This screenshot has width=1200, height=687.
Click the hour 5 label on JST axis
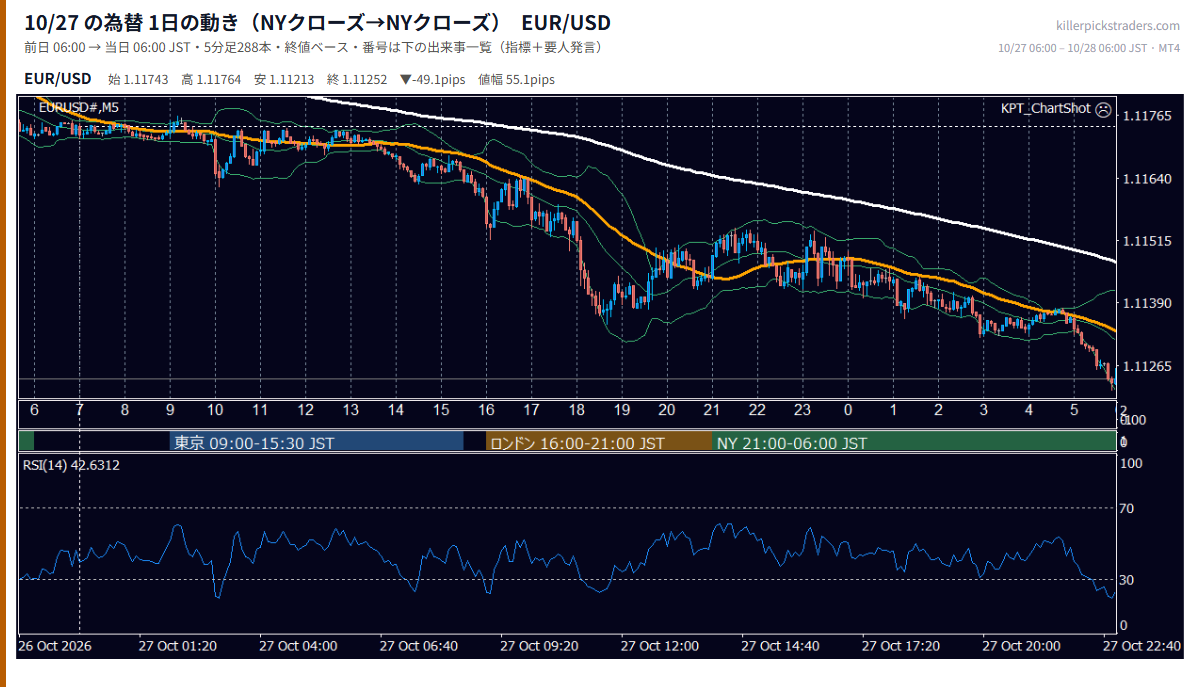tap(1074, 411)
